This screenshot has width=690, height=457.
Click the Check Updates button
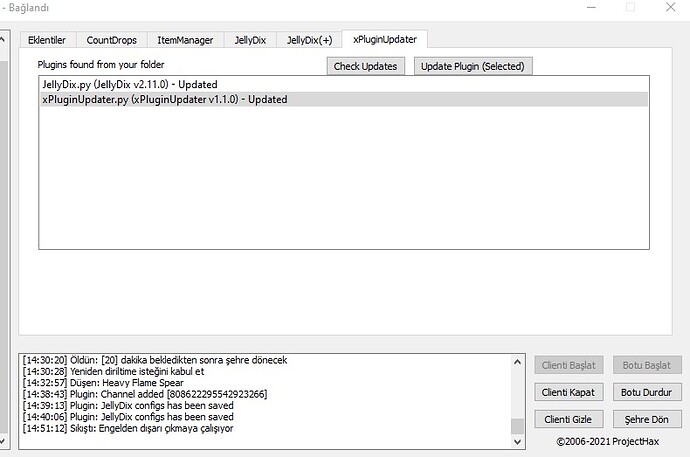coord(365,66)
